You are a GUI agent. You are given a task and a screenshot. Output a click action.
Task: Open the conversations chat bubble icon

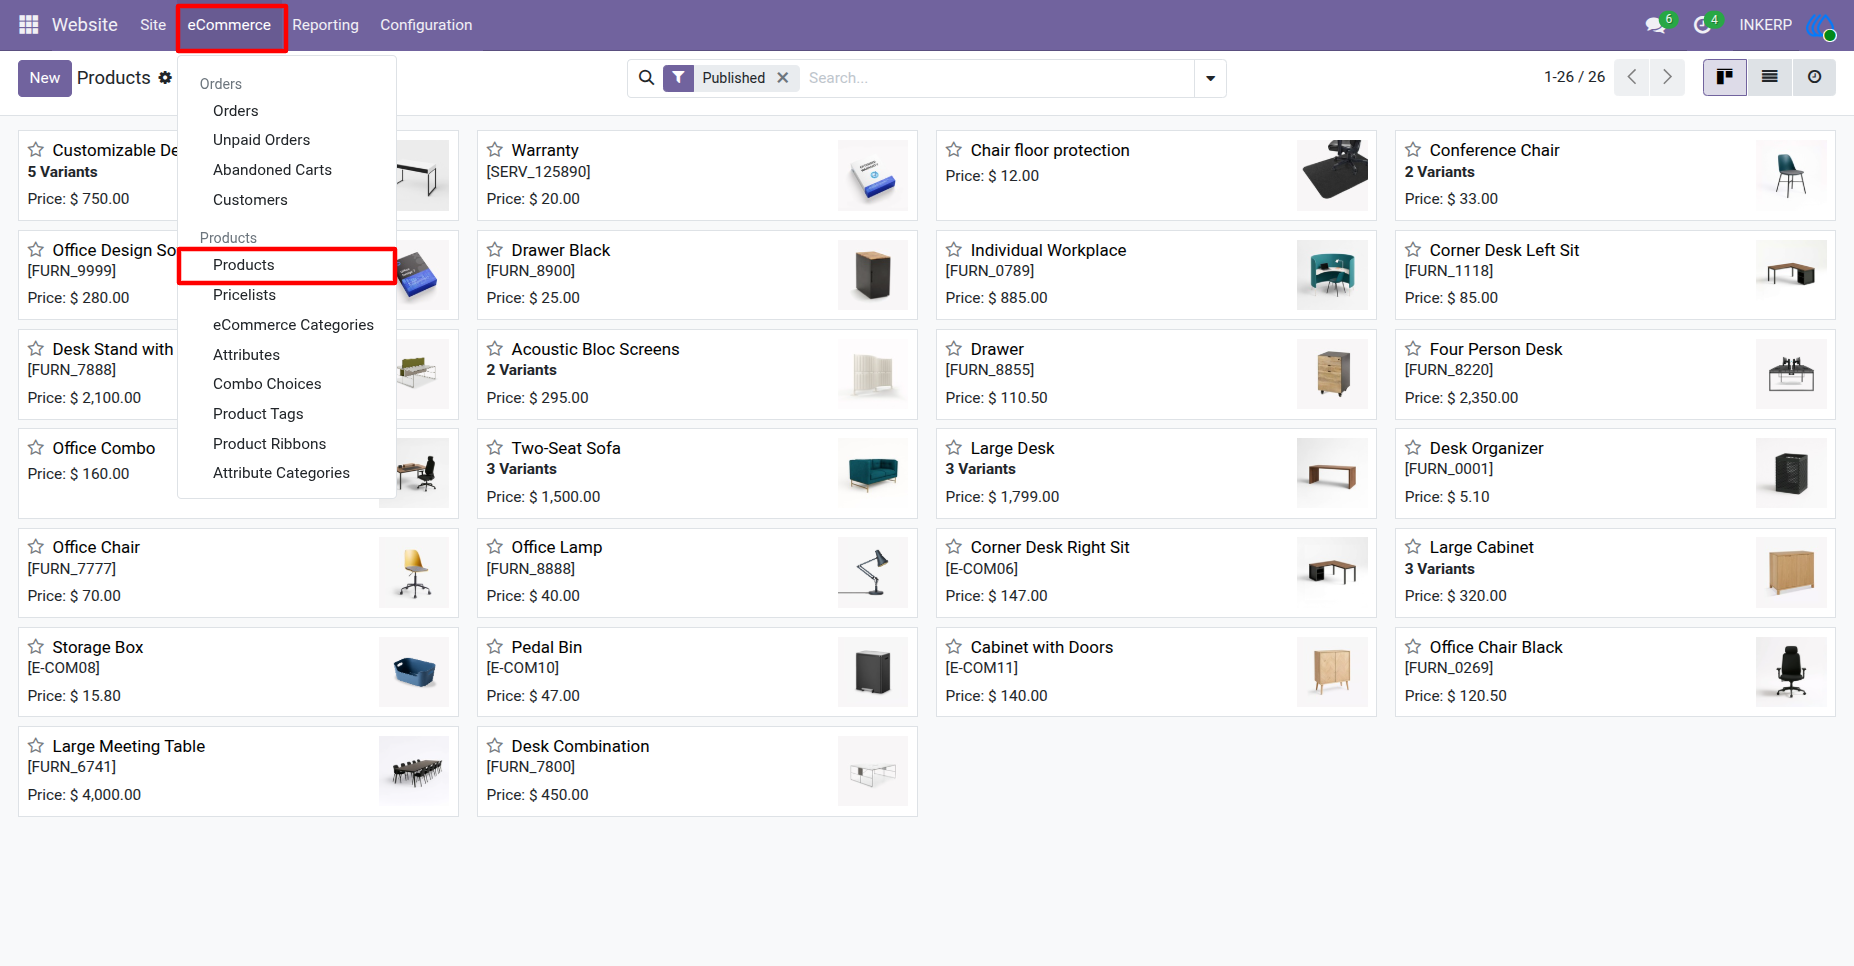pos(1656,24)
